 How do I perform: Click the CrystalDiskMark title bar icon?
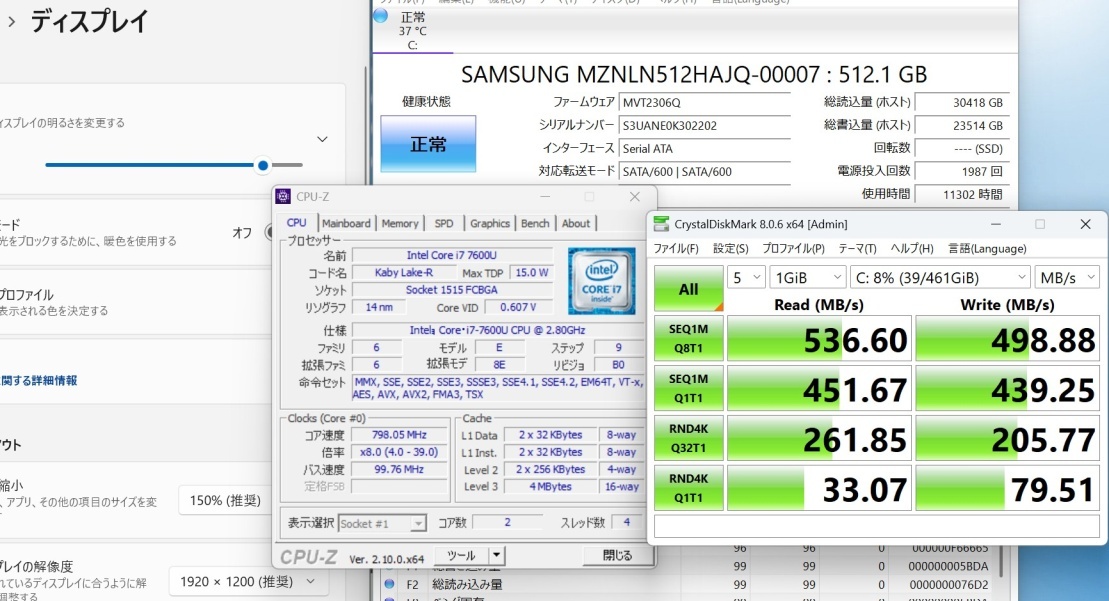pyautogui.click(x=662, y=224)
